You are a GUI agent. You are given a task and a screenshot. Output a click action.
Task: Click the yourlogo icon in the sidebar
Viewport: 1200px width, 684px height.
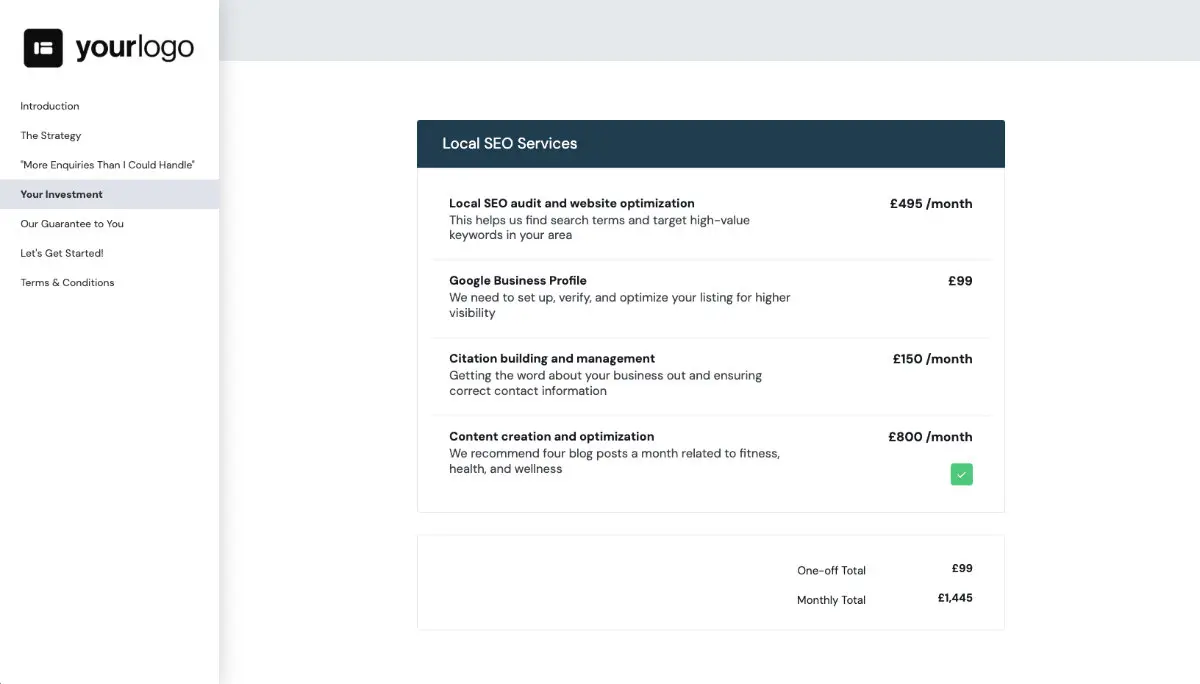tap(42, 46)
